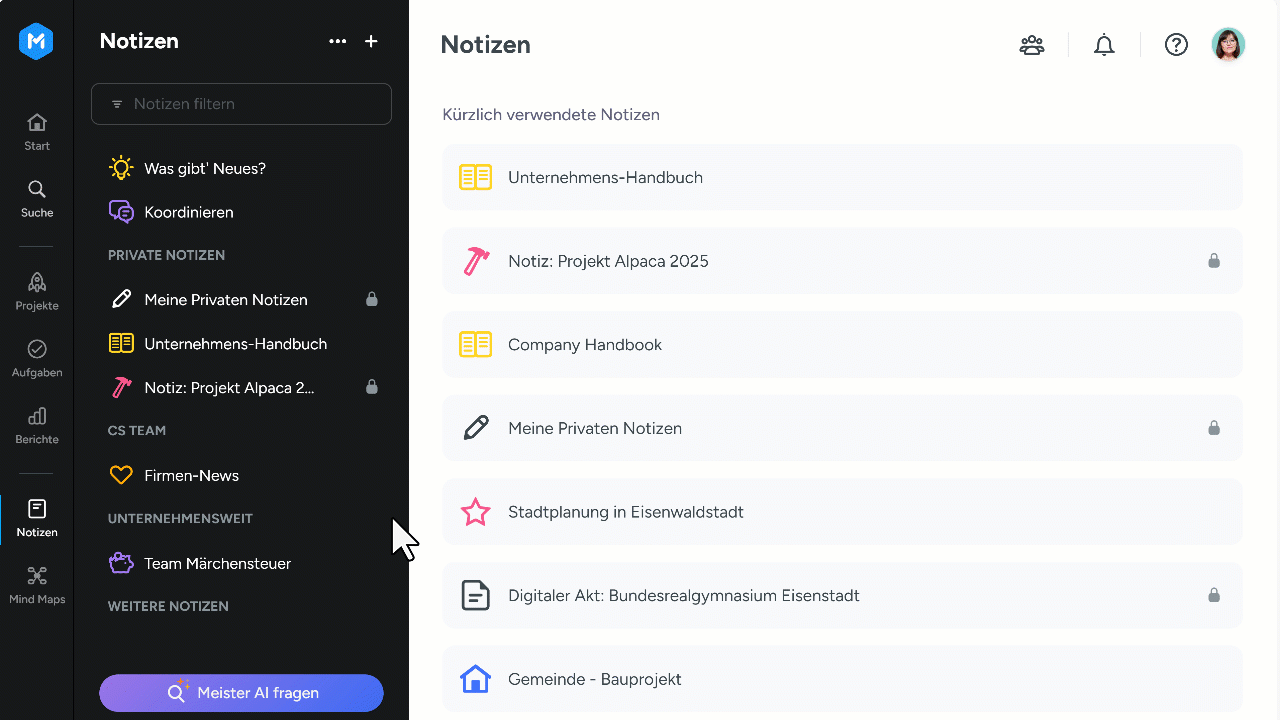
Task: Click lock icon on Projekt Alpaca sidebar row
Action: (x=372, y=387)
